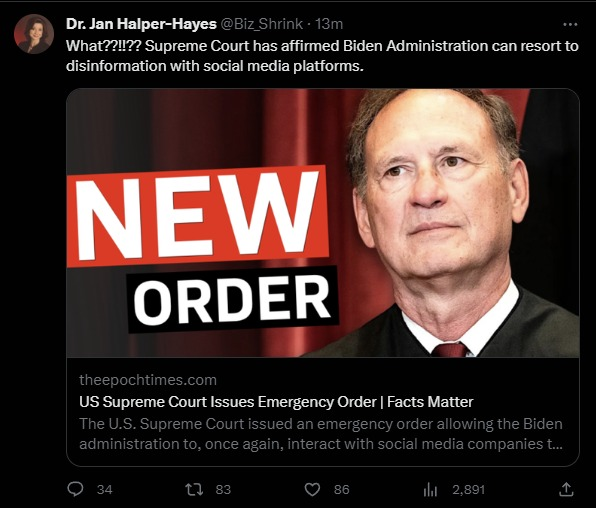Click the tweet text about Supreme Court

coord(322,56)
